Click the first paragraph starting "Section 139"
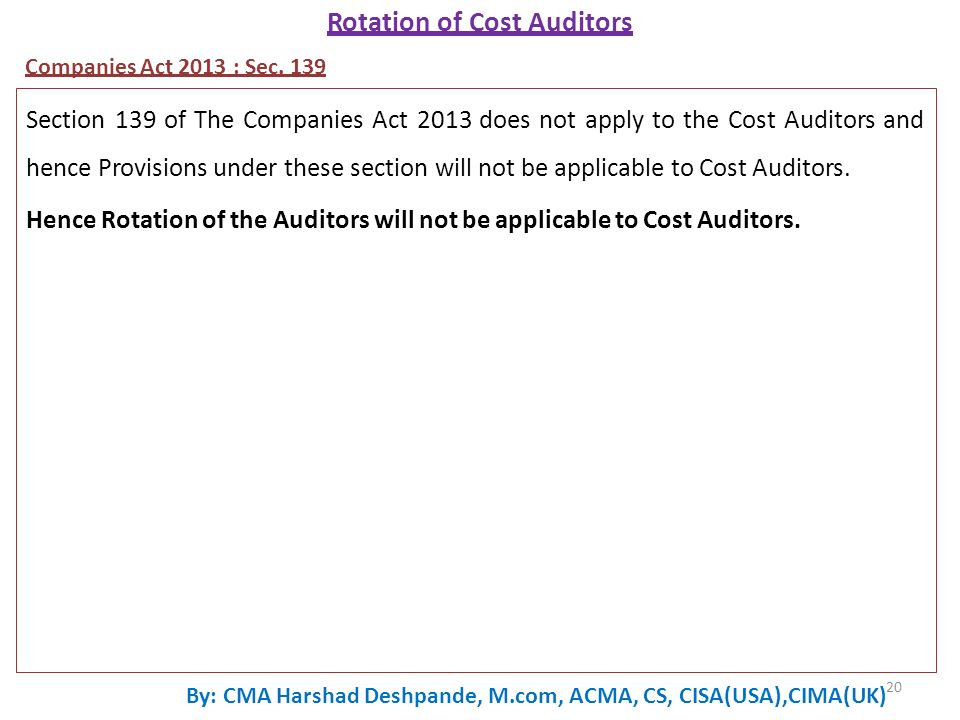Image resolution: width=960 pixels, height=720 pixels. tap(474, 144)
